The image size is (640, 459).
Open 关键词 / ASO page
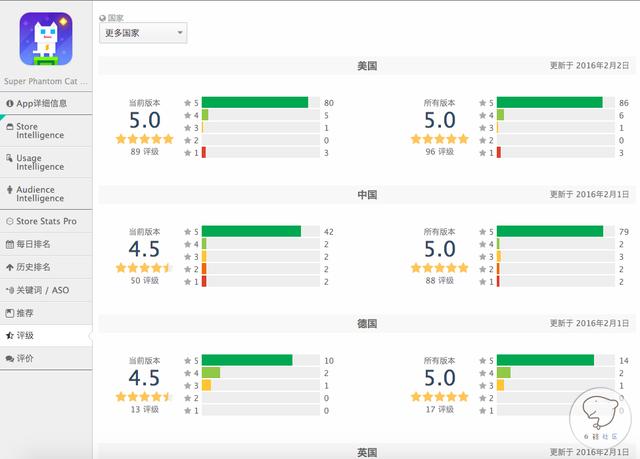[46, 290]
